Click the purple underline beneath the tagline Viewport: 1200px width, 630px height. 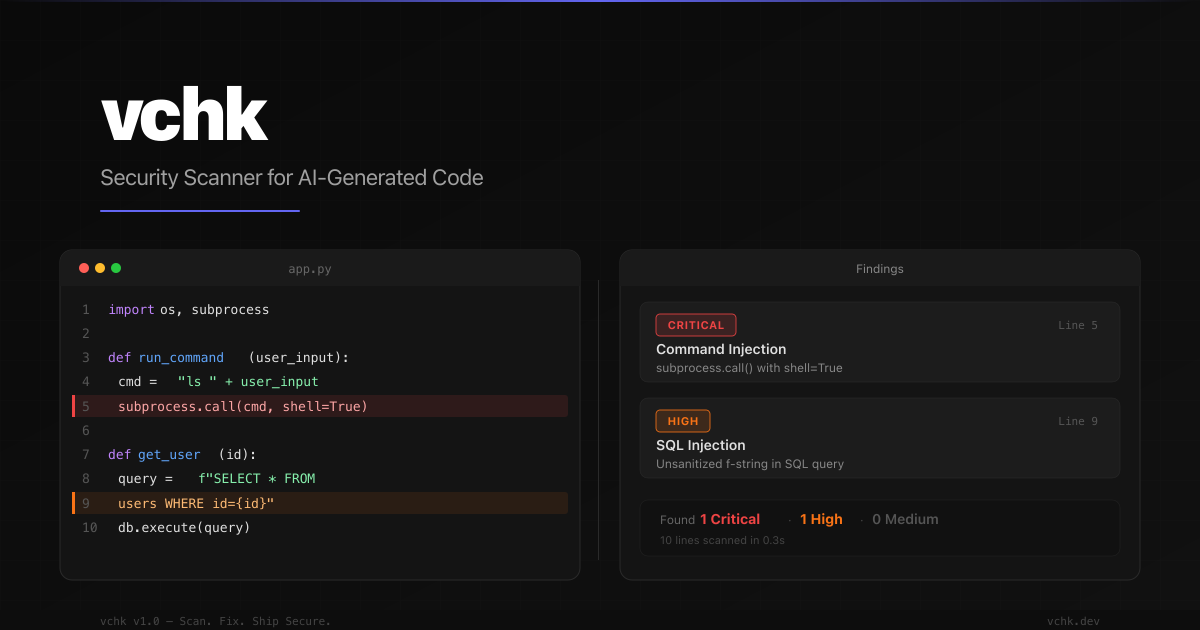click(x=200, y=211)
